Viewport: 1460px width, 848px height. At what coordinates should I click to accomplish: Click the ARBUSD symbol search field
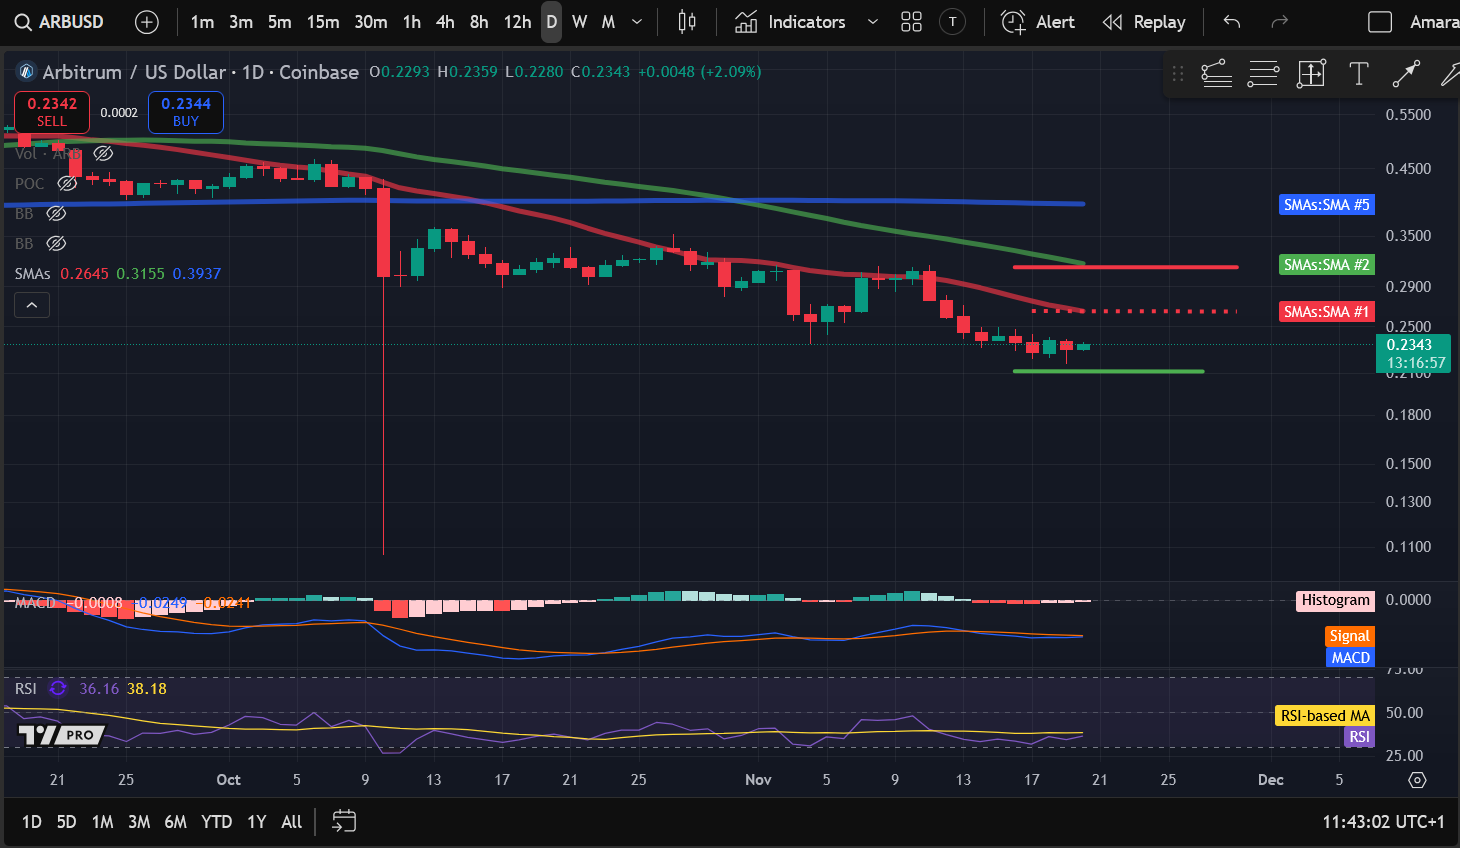click(x=60, y=22)
